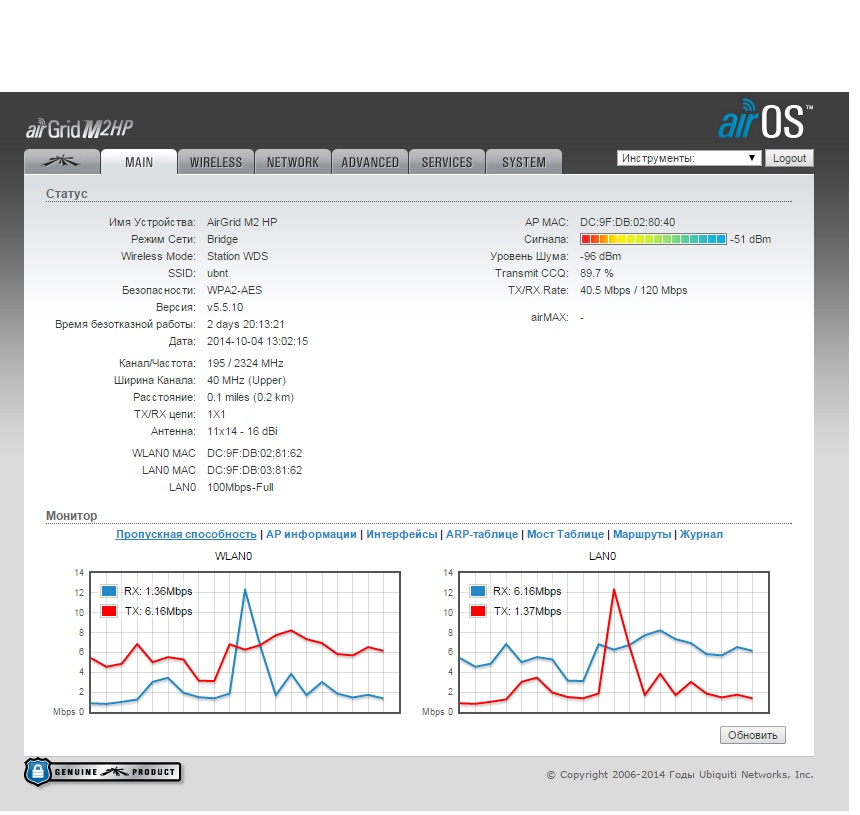Click the Монитор section heading
This screenshot has width=860, height=815.
tap(71, 516)
